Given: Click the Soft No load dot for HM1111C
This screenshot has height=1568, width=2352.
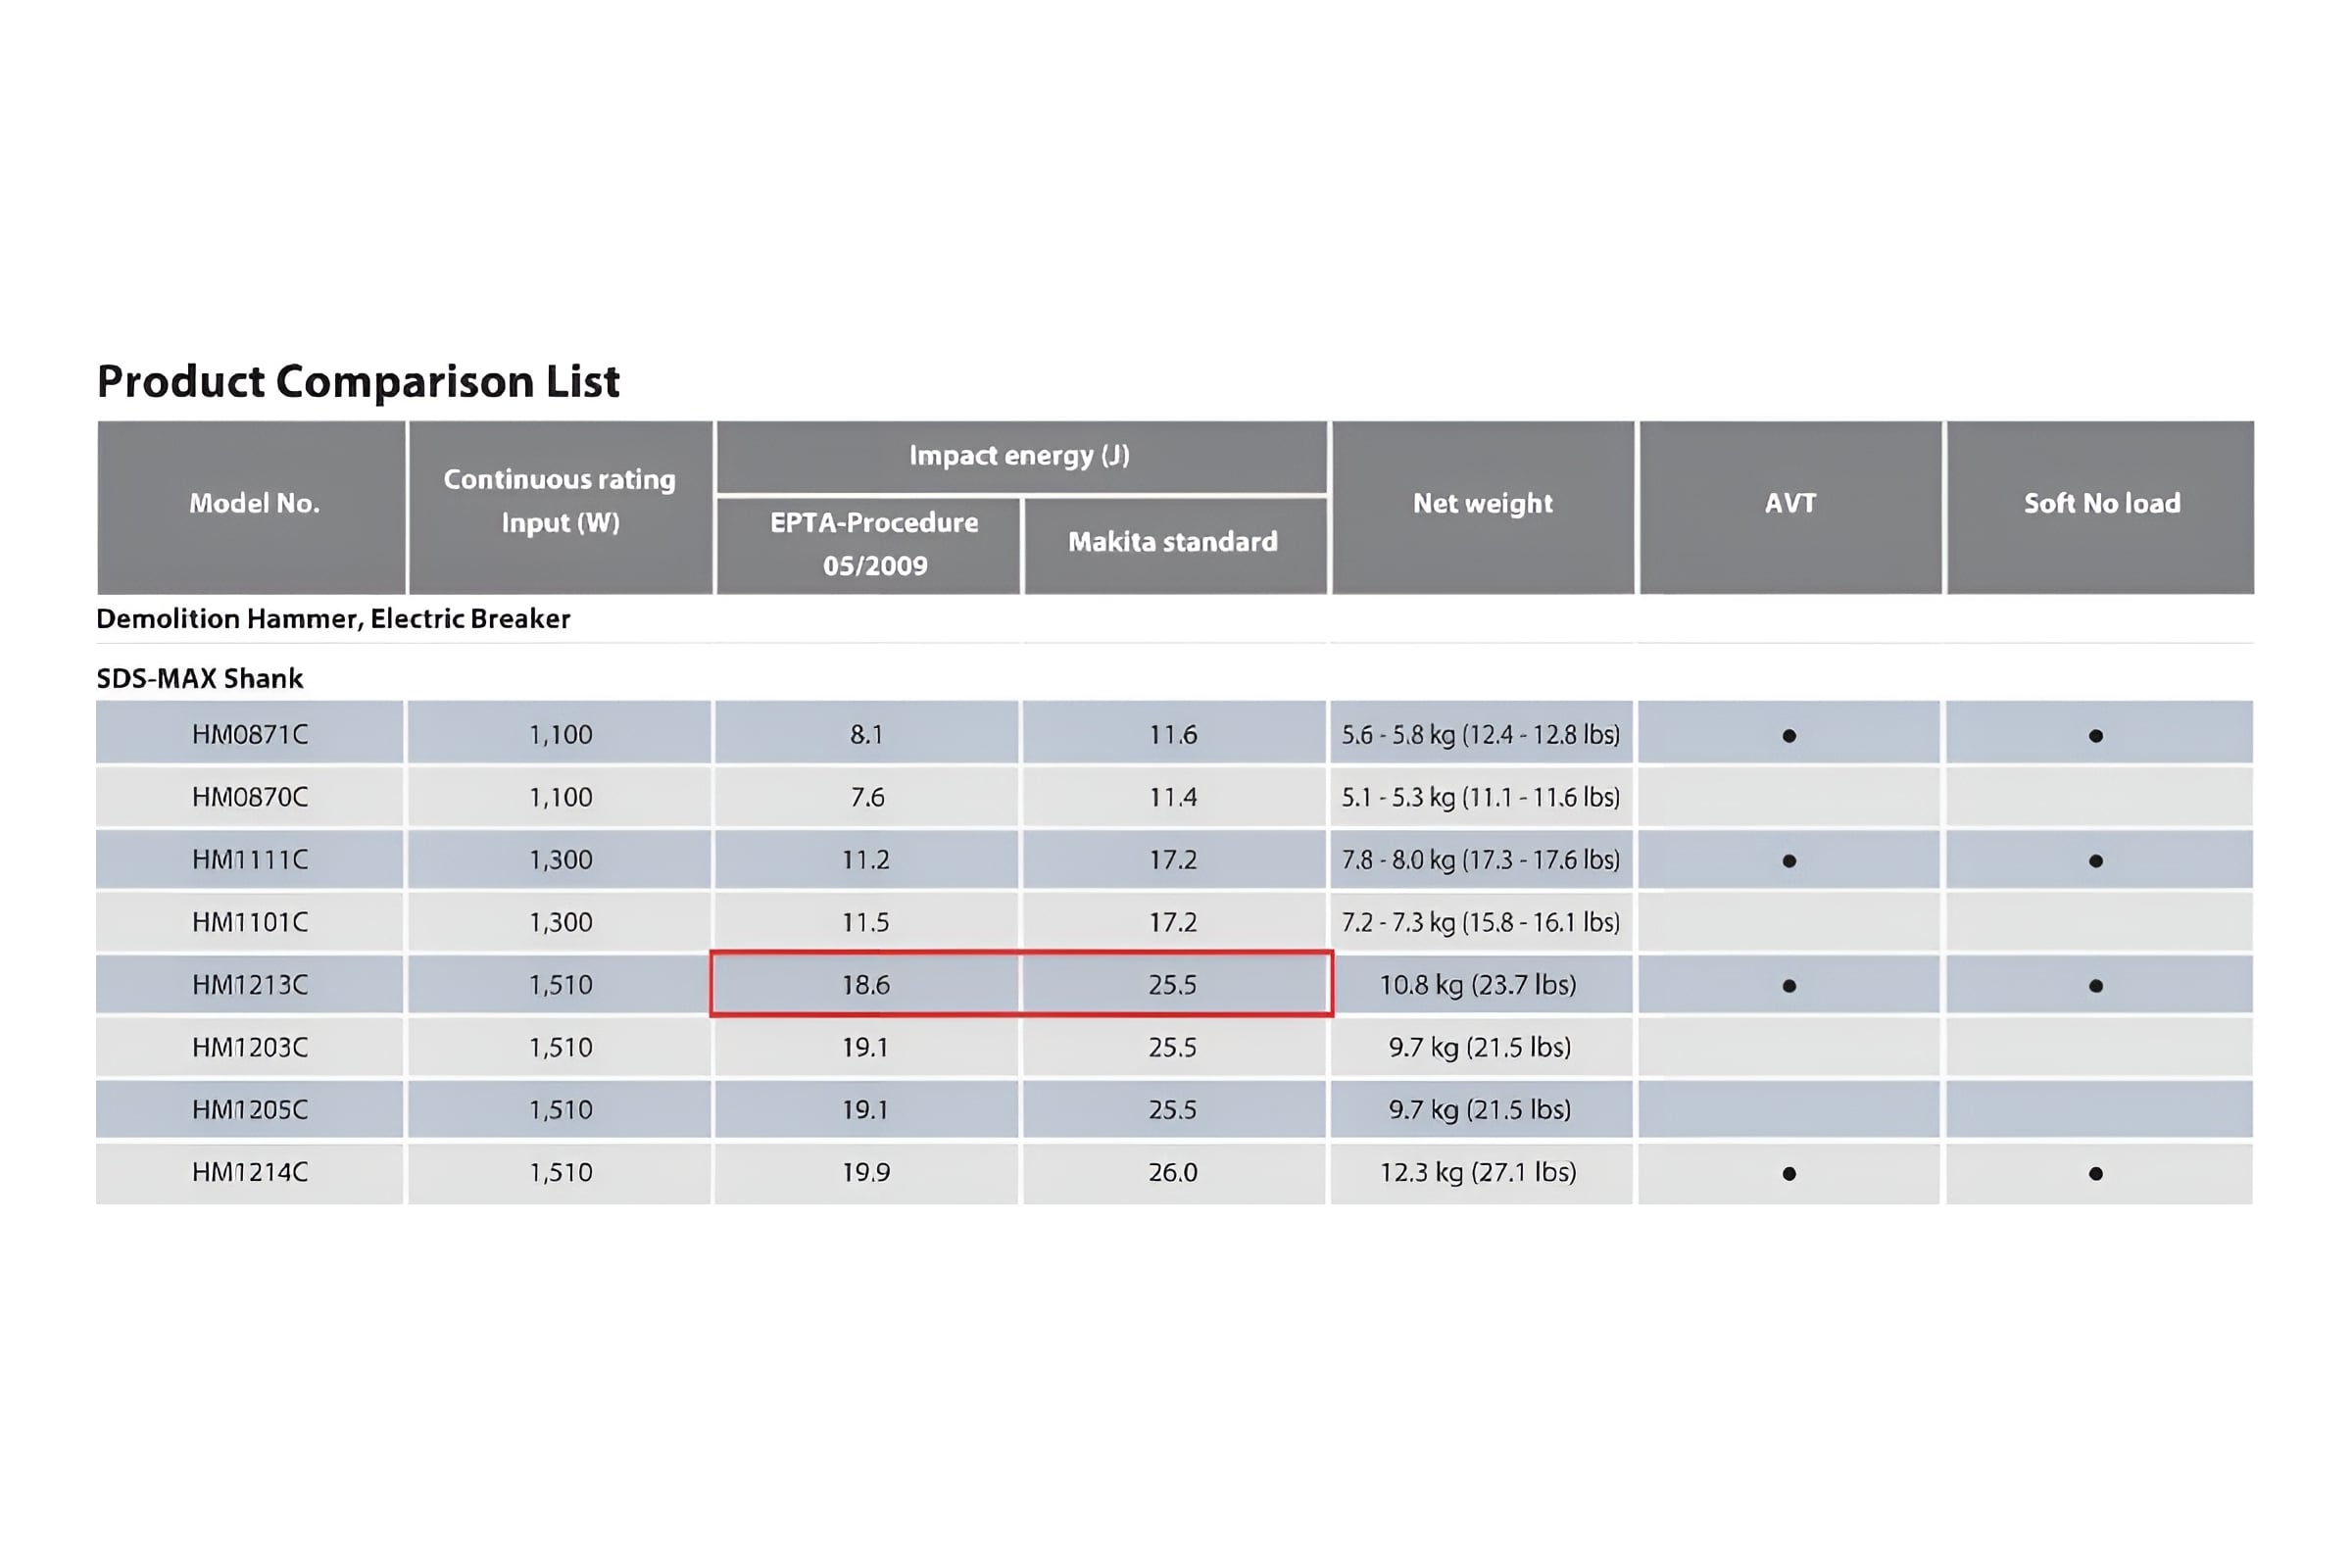Looking at the screenshot, I should [2096, 861].
